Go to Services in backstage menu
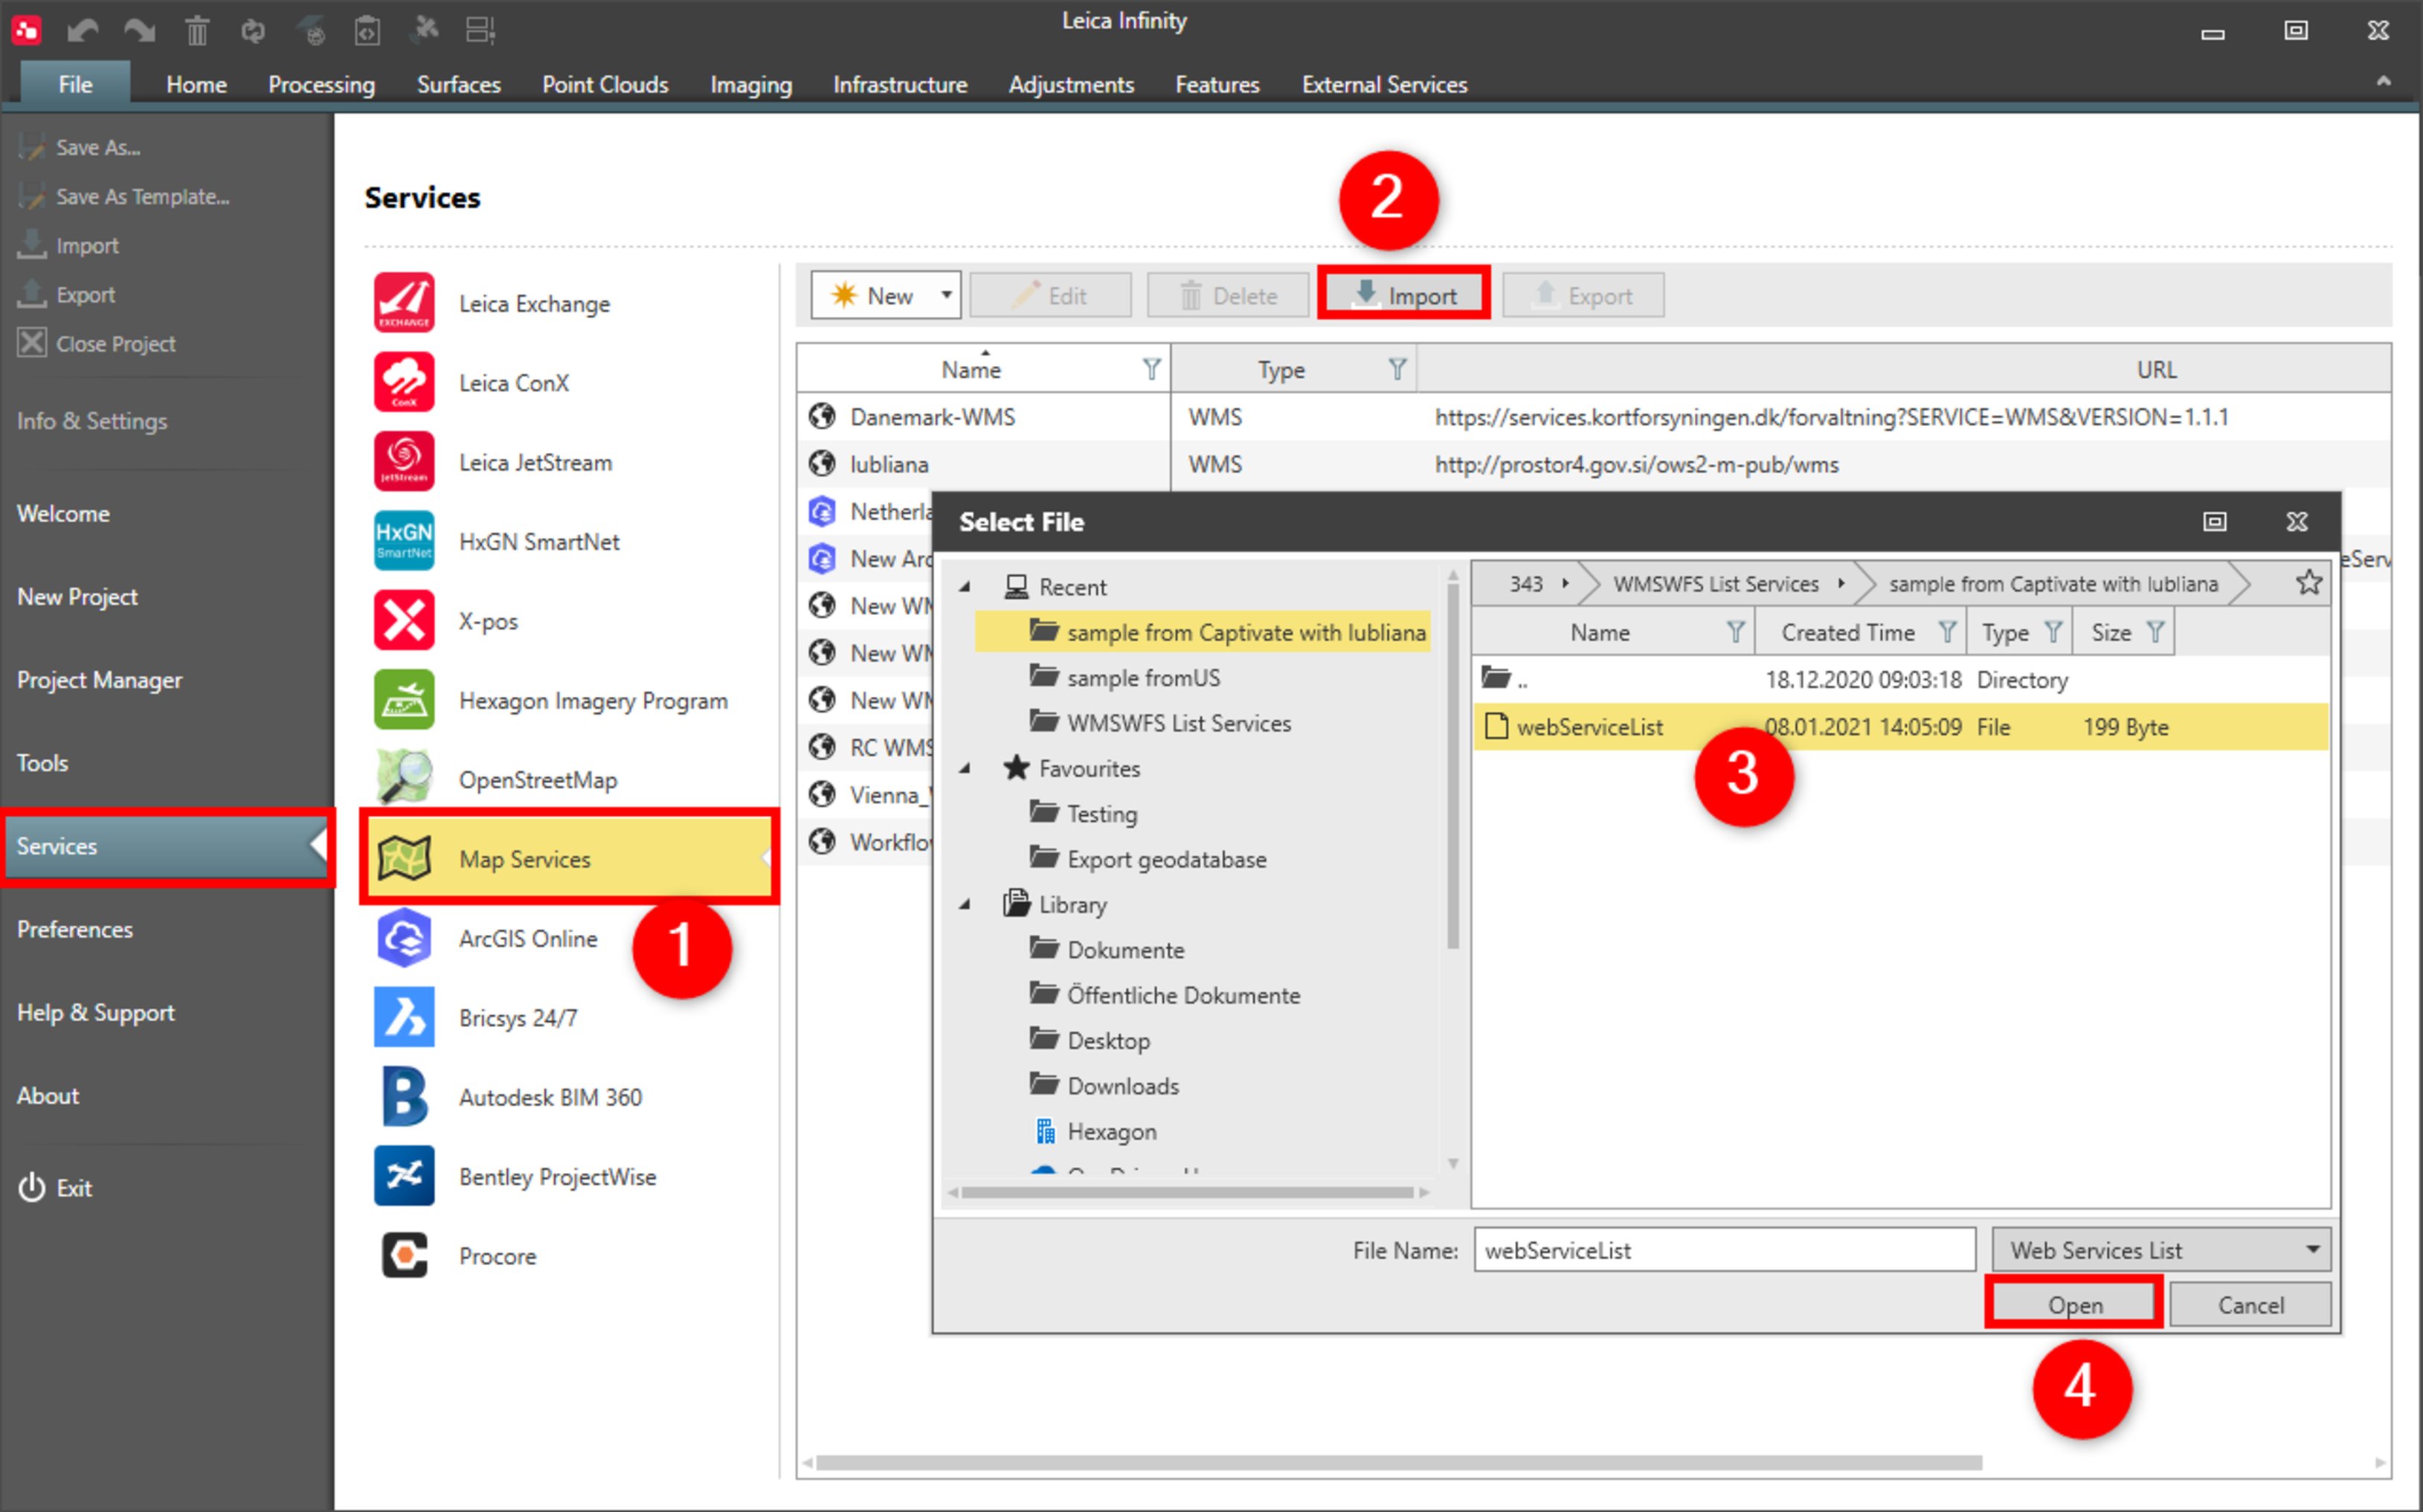 [x=166, y=846]
